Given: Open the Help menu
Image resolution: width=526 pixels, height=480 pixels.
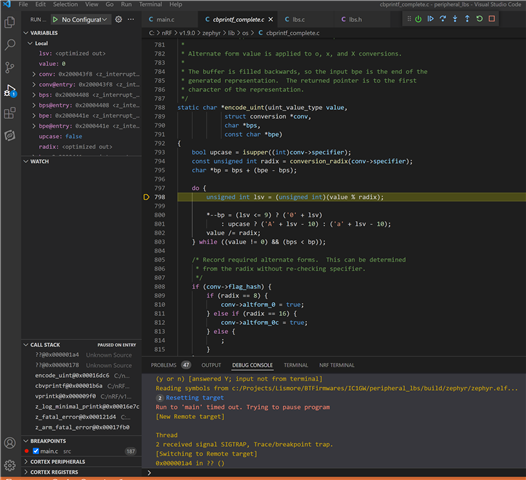Looking at the screenshot, I should click(x=175, y=4).
